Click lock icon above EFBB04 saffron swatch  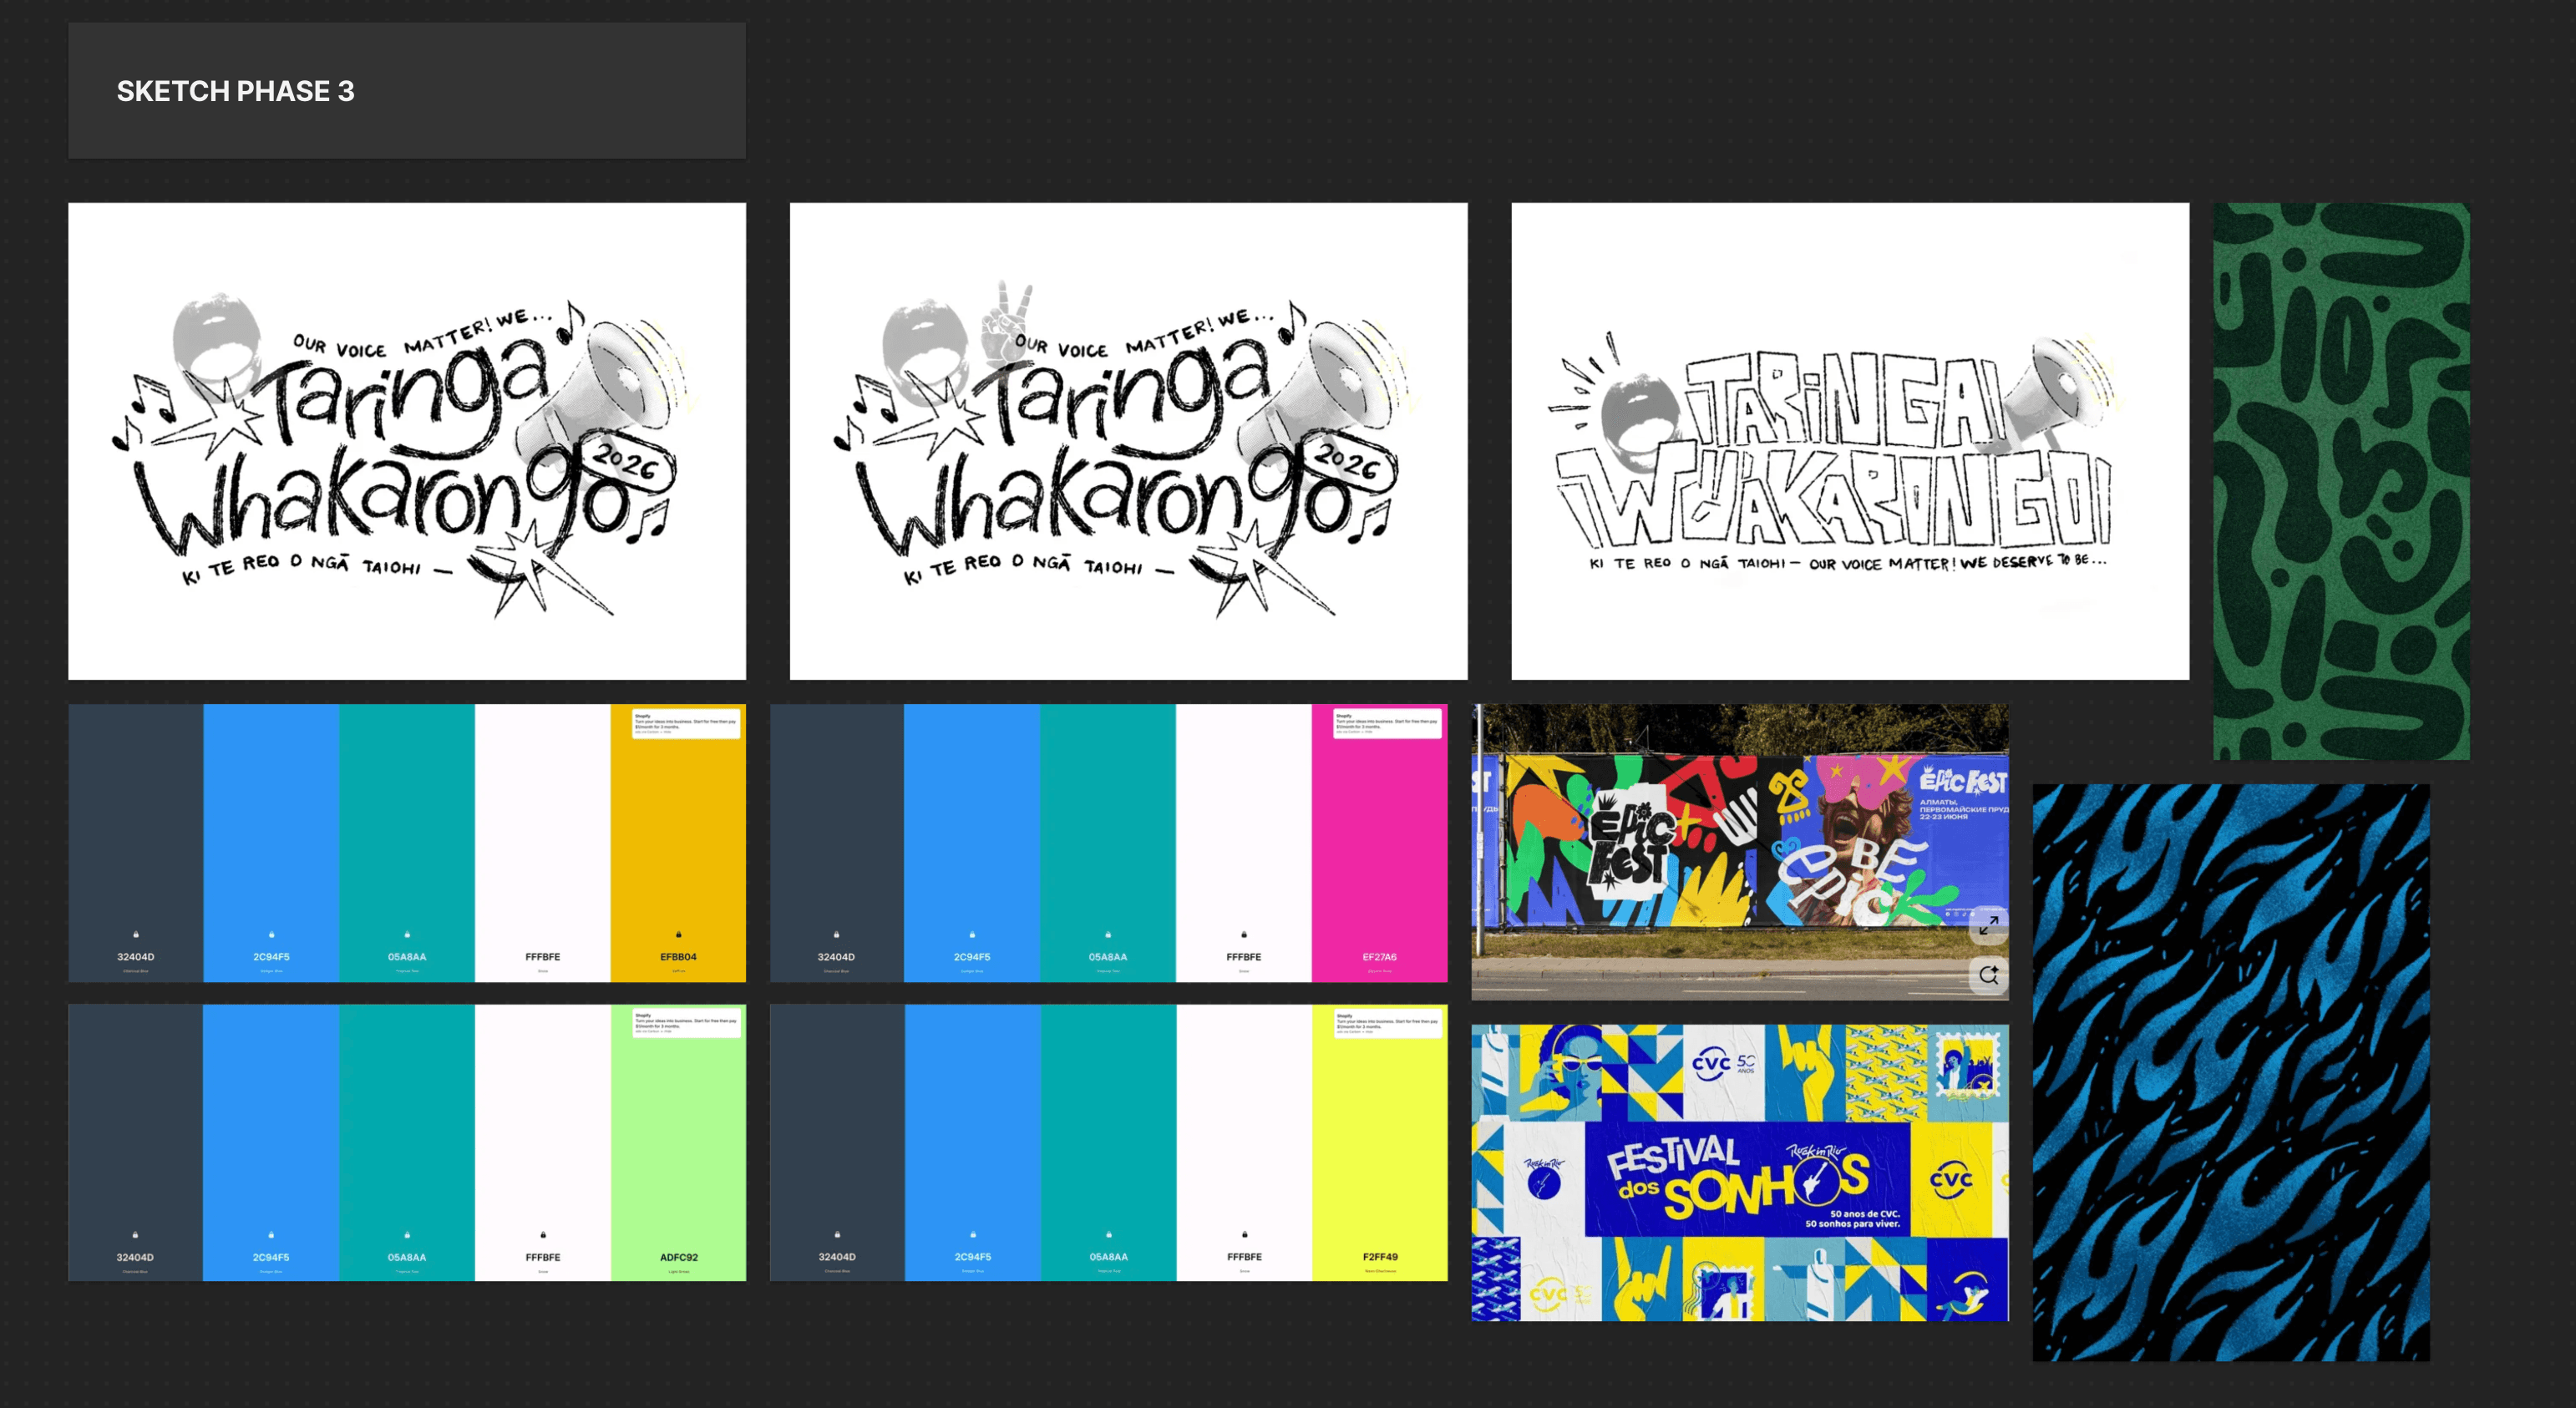click(x=678, y=934)
